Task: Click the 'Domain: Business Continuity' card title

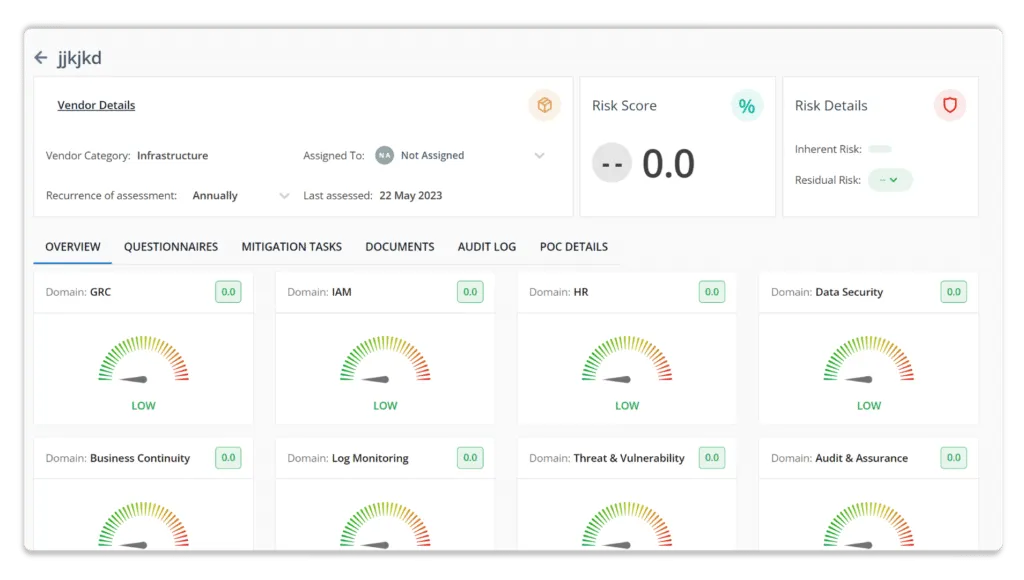Action: pyautogui.click(x=118, y=458)
